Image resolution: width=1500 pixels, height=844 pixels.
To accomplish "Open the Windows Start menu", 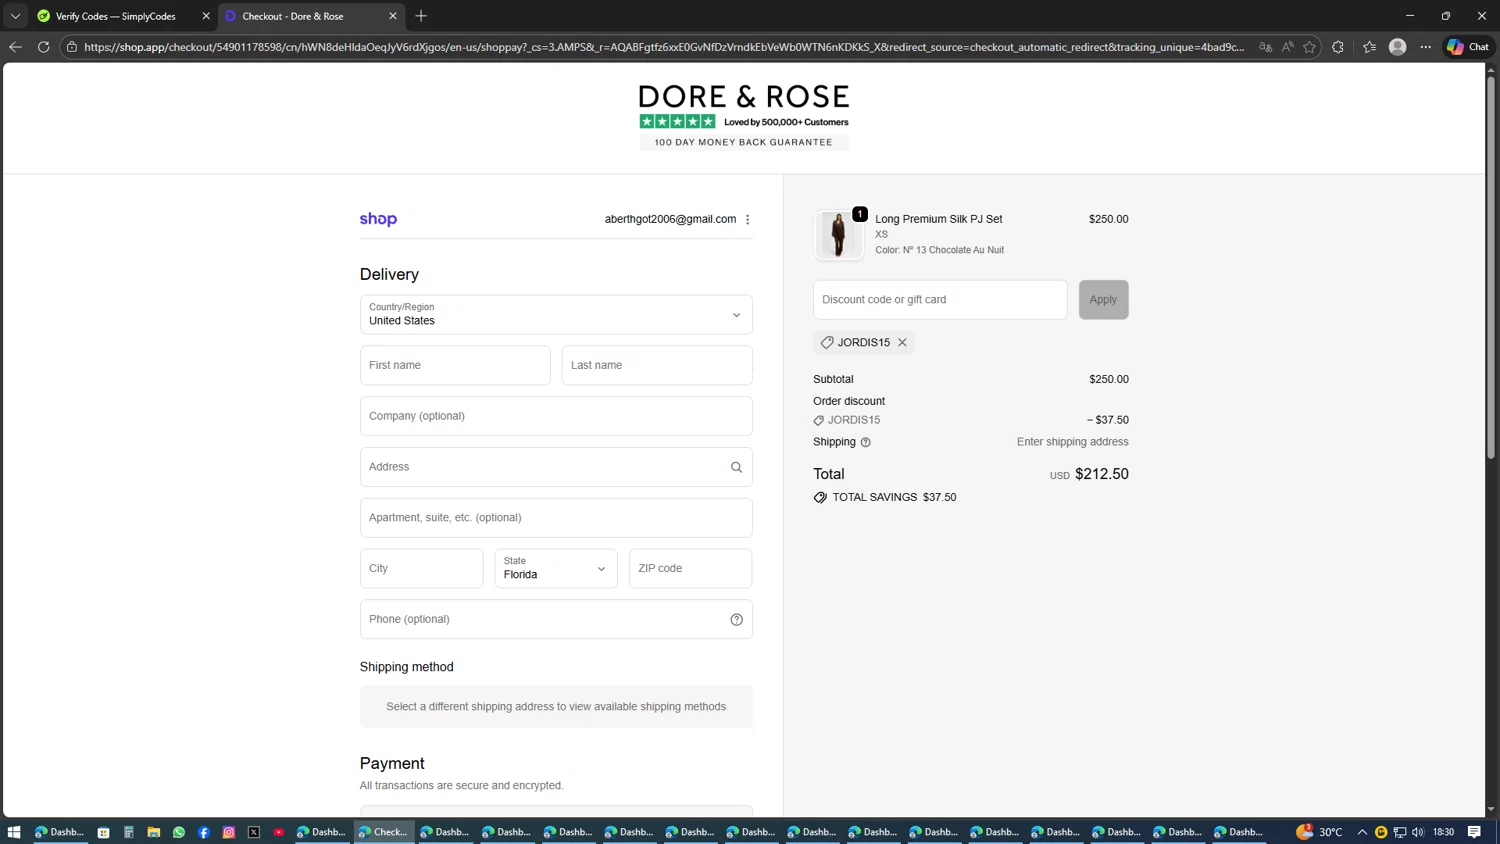I will point(14,832).
